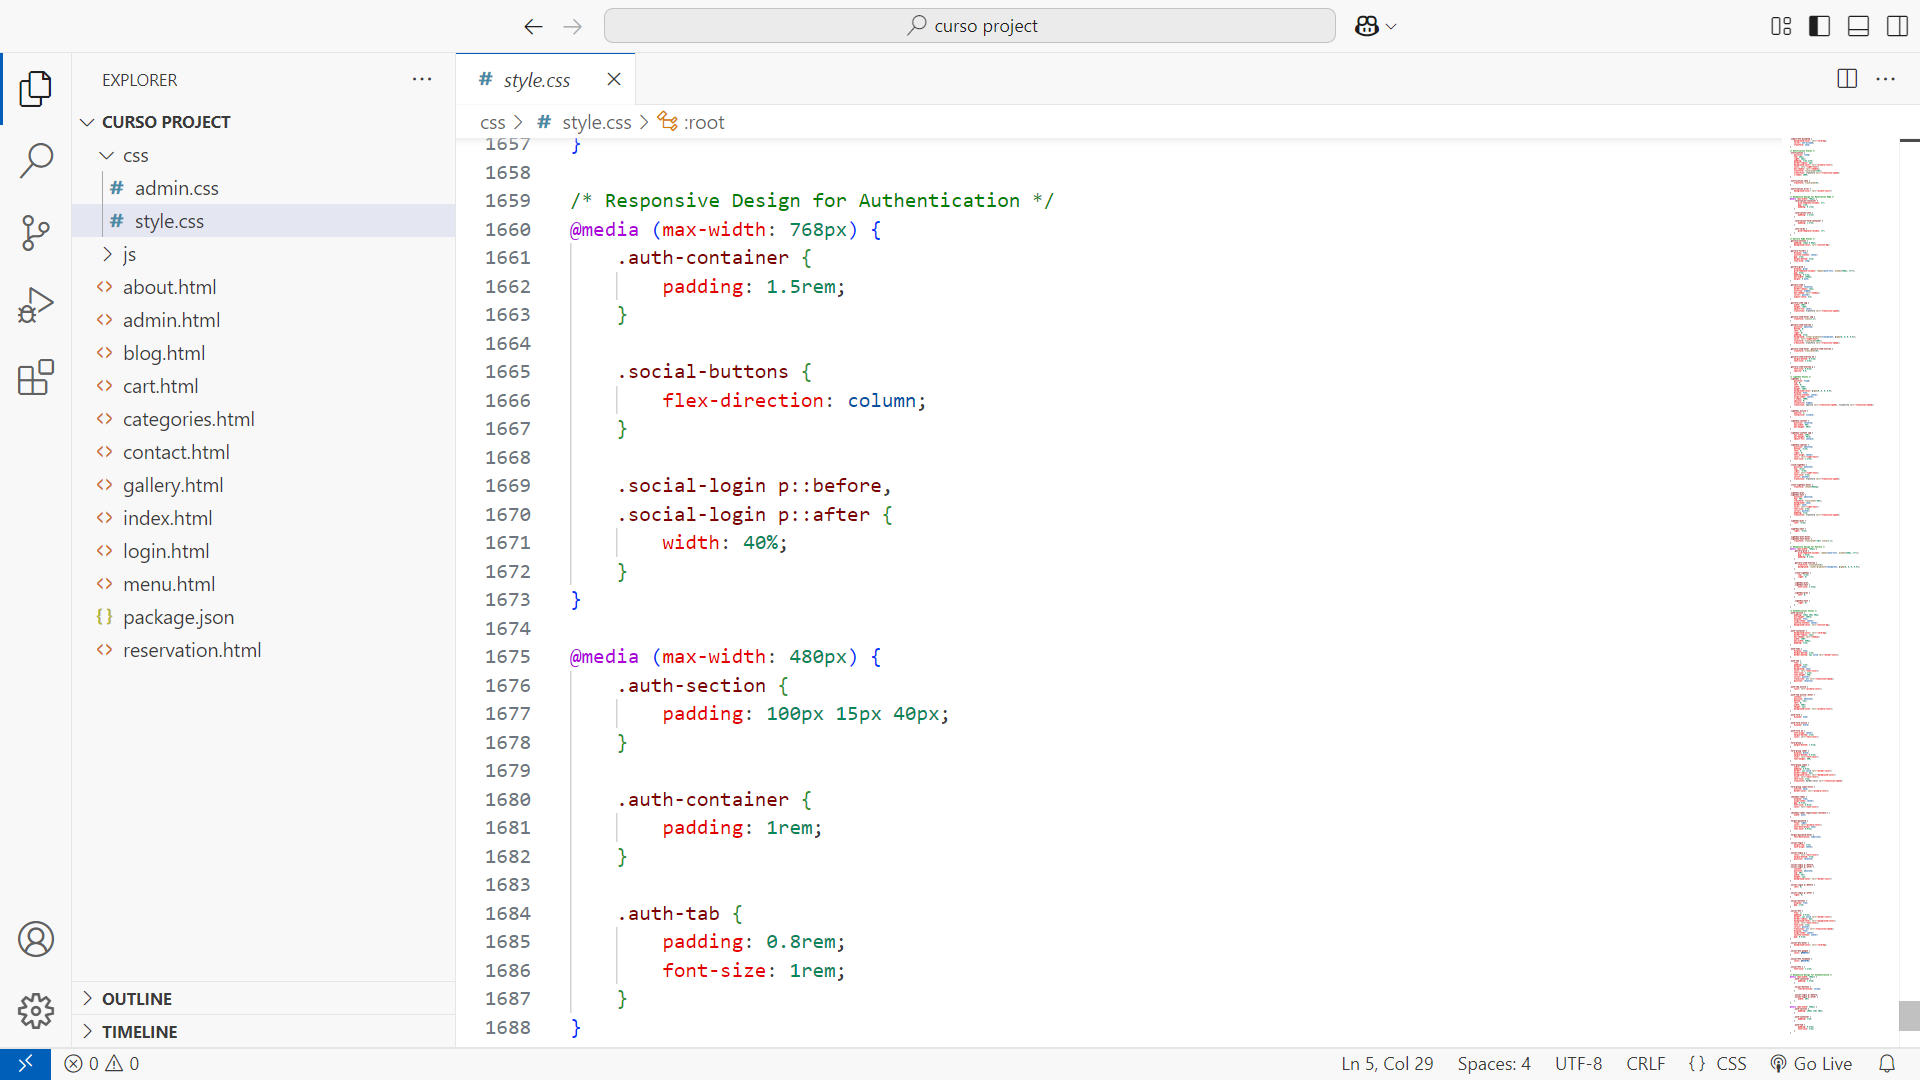Open errors and warnings status indicator
This screenshot has height=1080, width=1920.
102,1064
